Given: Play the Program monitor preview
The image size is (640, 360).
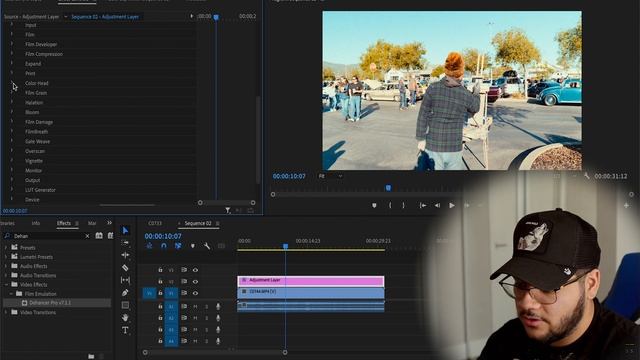Looking at the screenshot, I should click(x=452, y=205).
